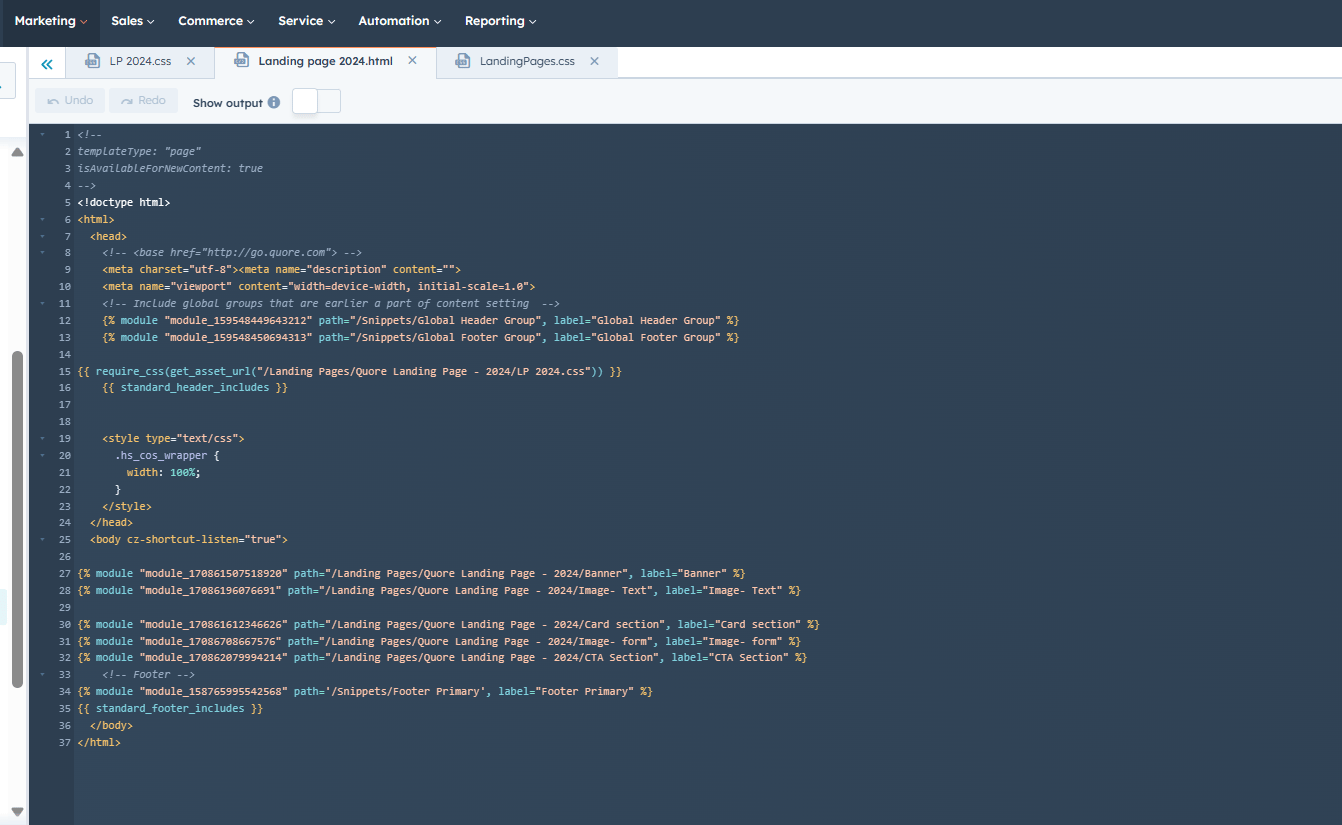Open the Reporting menu

pyautogui.click(x=501, y=21)
